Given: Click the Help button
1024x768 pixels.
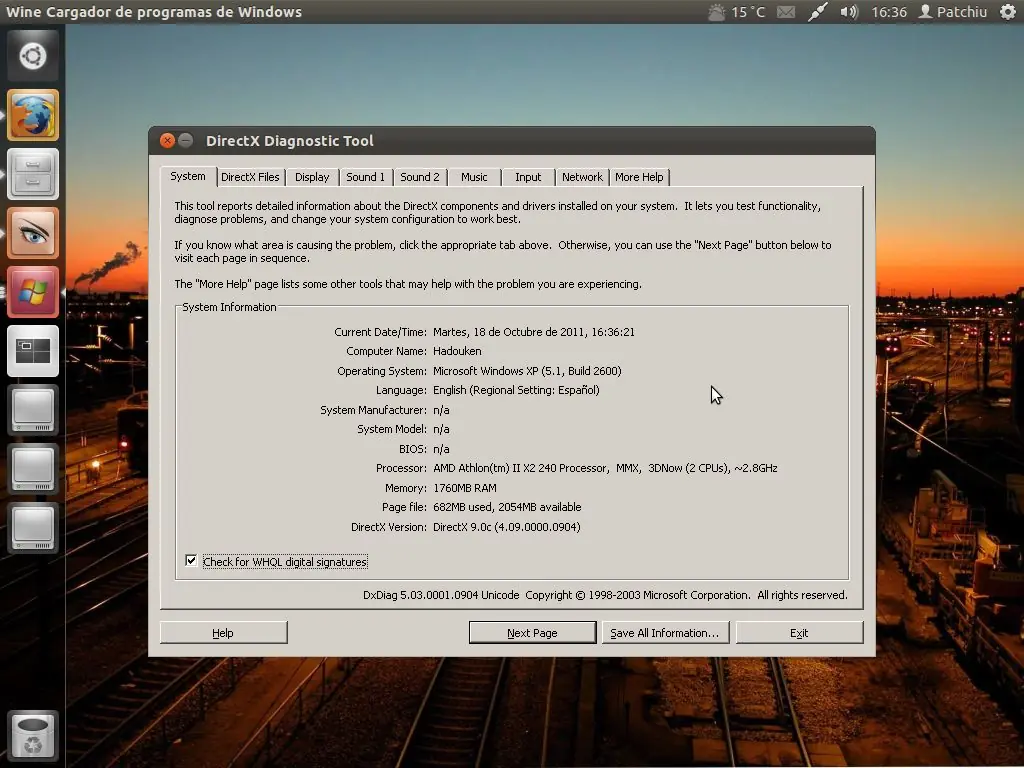Looking at the screenshot, I should (223, 632).
